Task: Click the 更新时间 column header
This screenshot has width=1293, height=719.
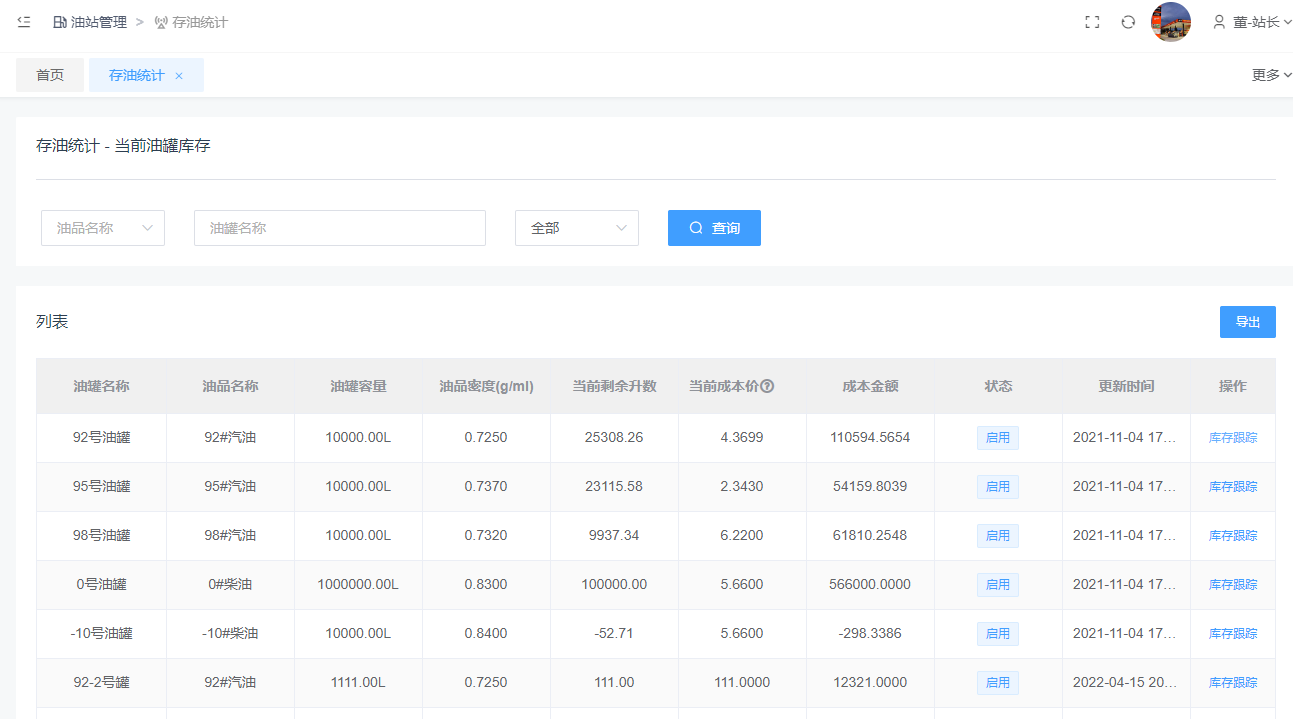Action: [1126, 386]
